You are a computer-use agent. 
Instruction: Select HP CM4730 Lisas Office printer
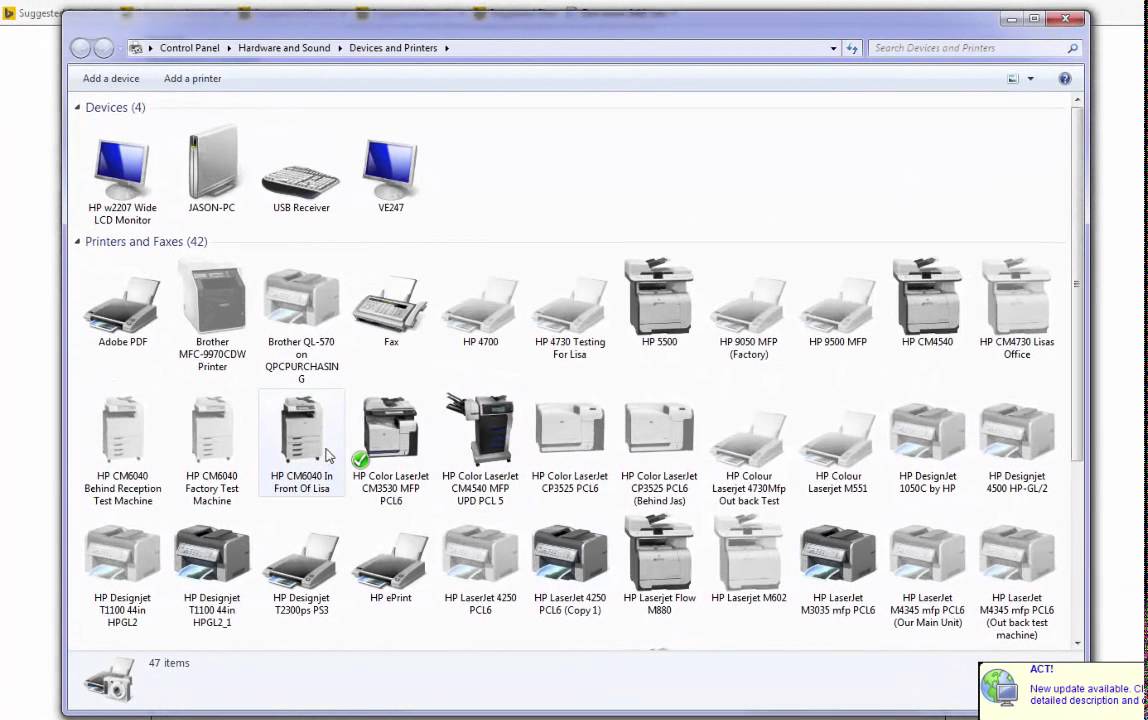coord(1016,308)
